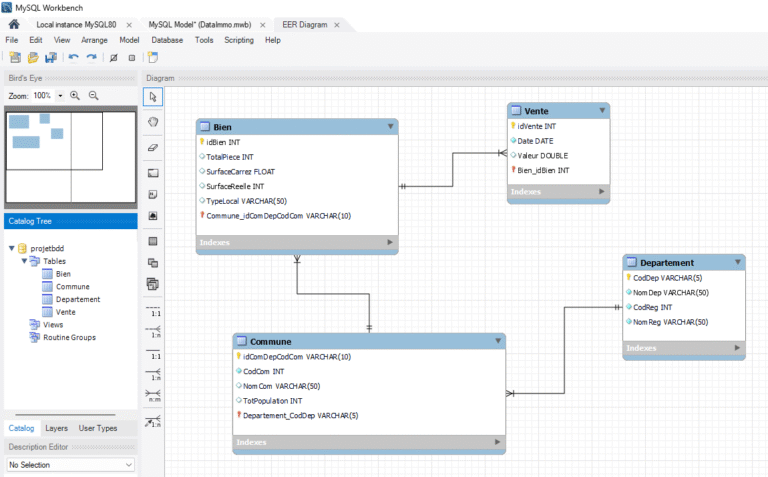Open the Database menu
Image resolution: width=768 pixels, height=477 pixels.
click(167, 40)
